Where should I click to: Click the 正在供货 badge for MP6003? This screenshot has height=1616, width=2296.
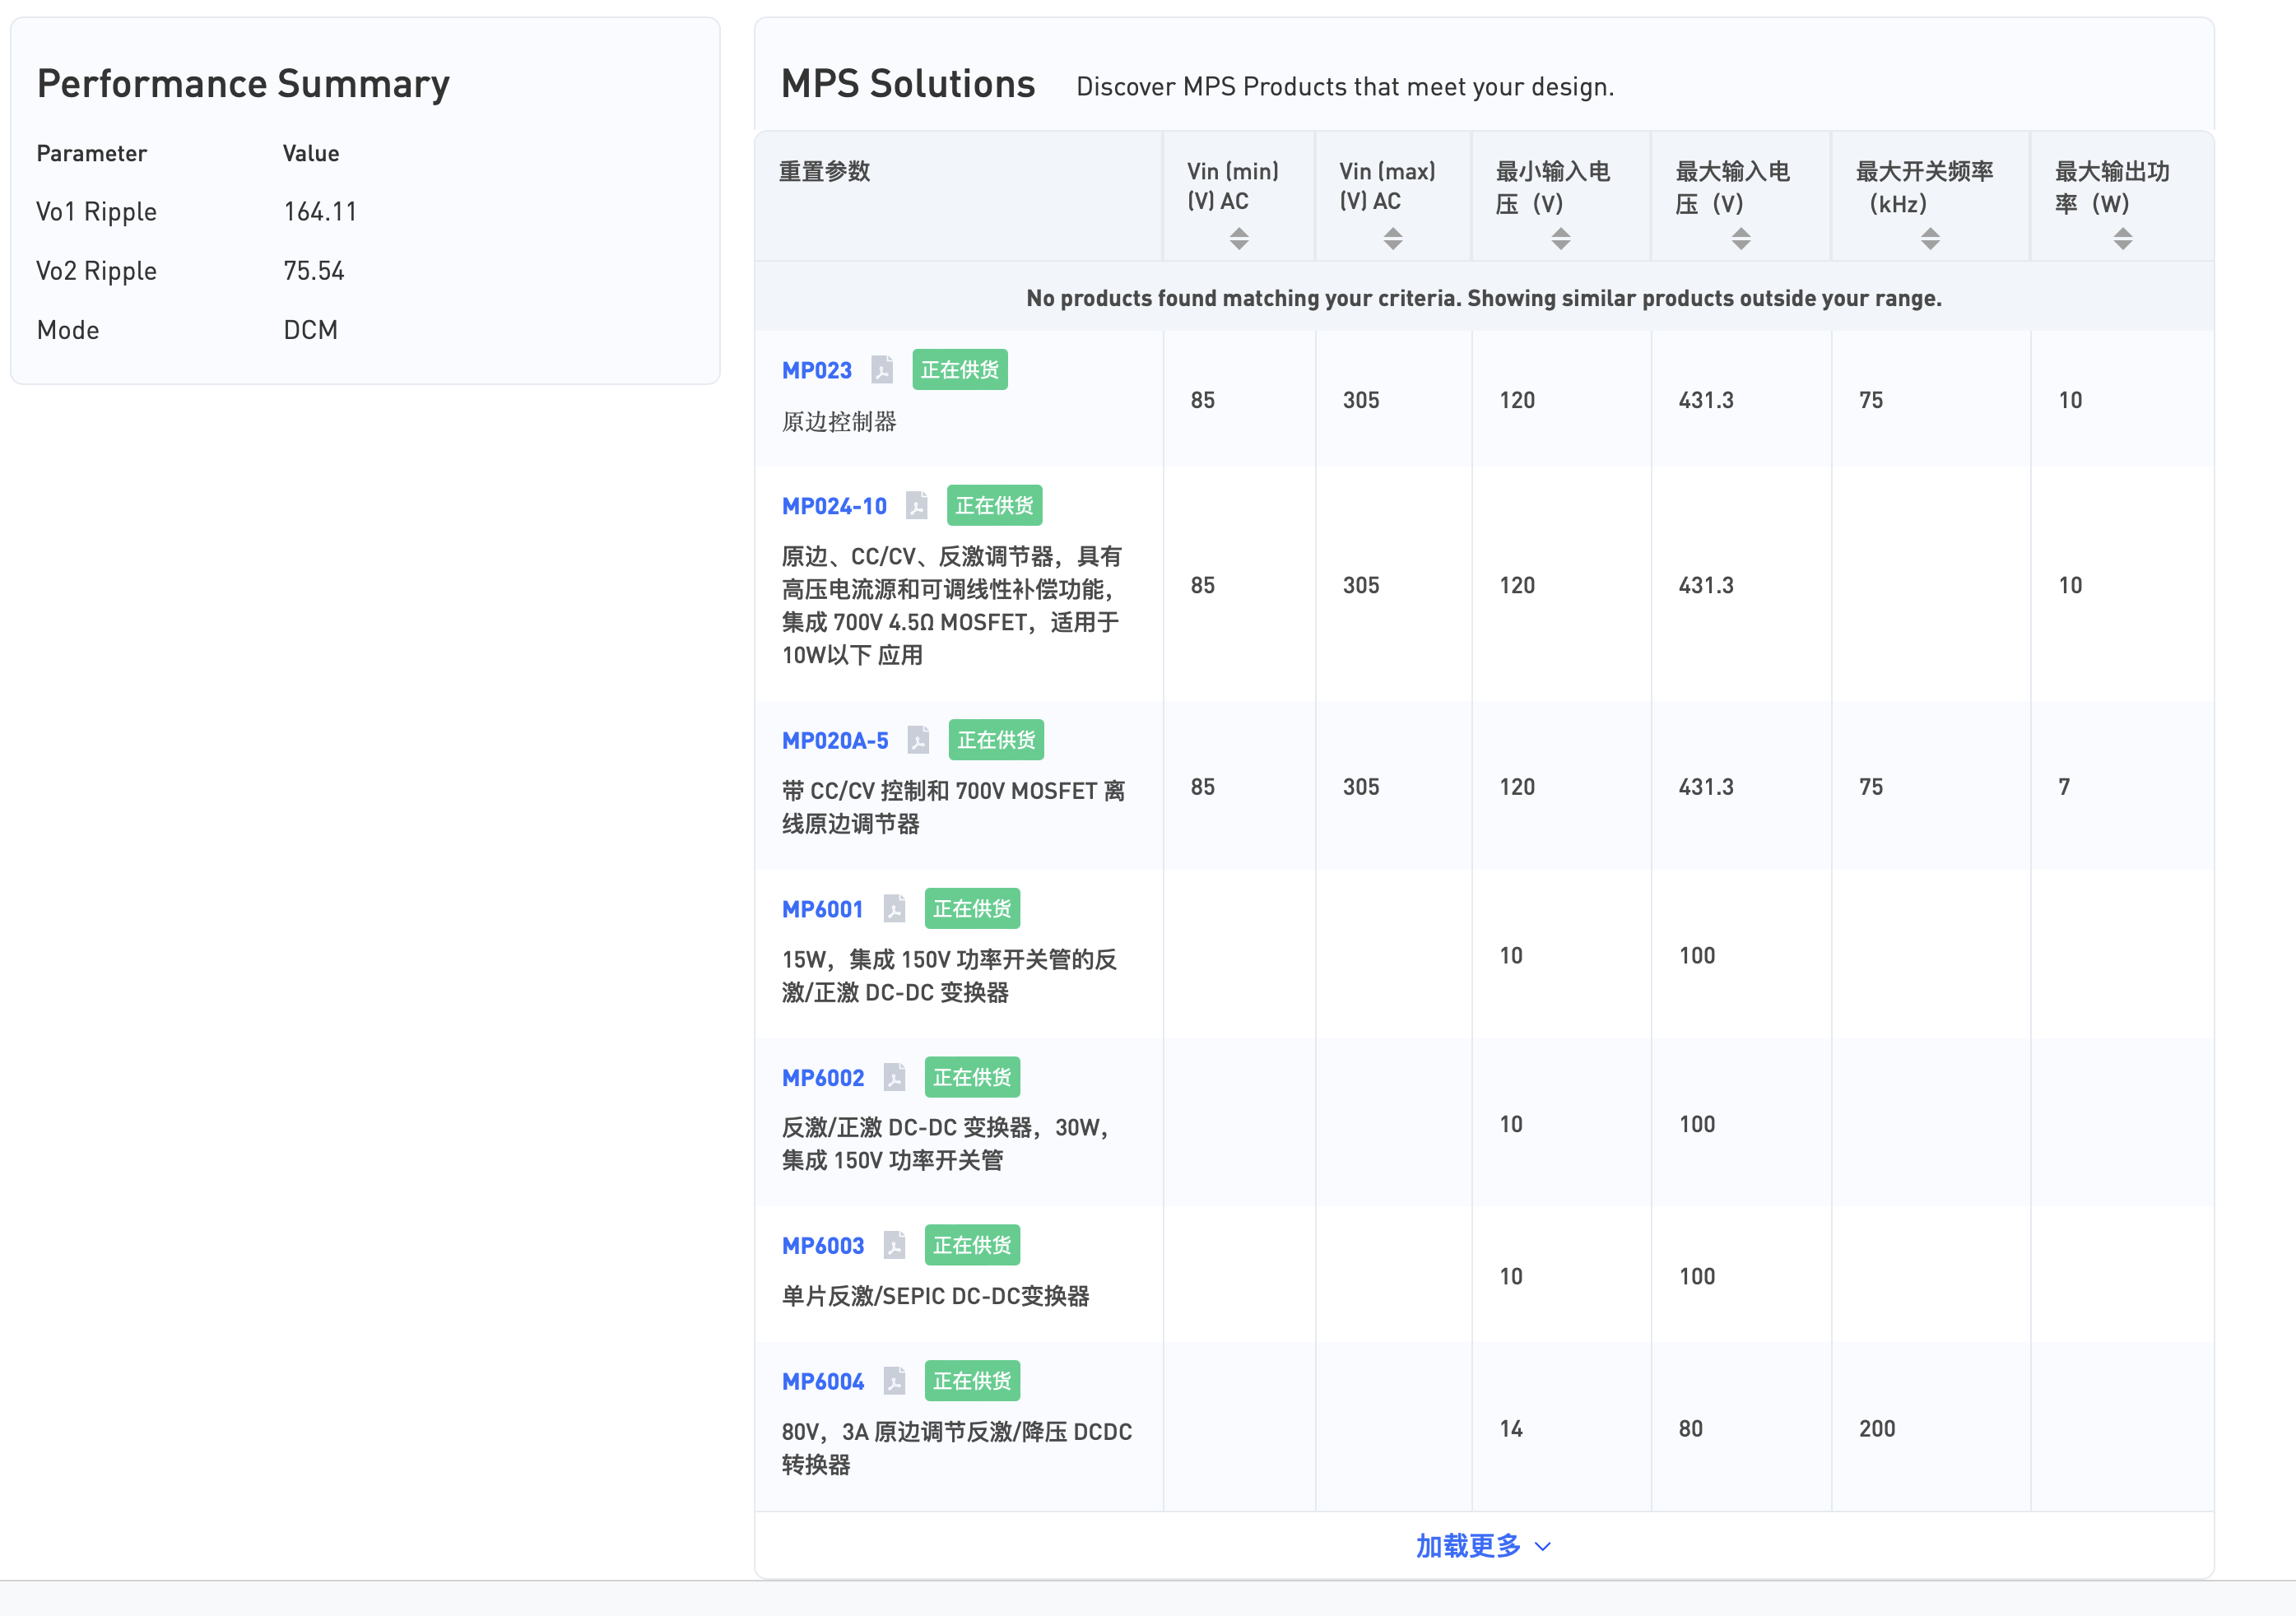point(972,1245)
